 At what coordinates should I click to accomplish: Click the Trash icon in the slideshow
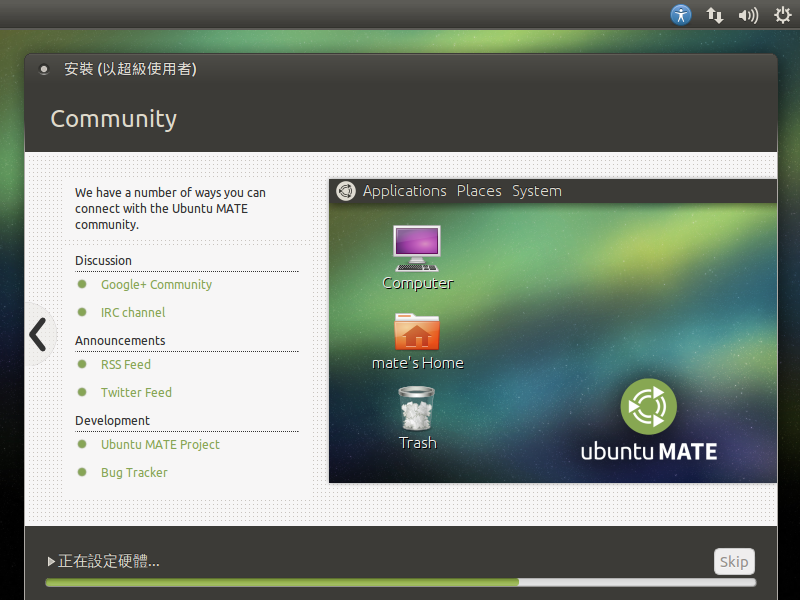417,409
